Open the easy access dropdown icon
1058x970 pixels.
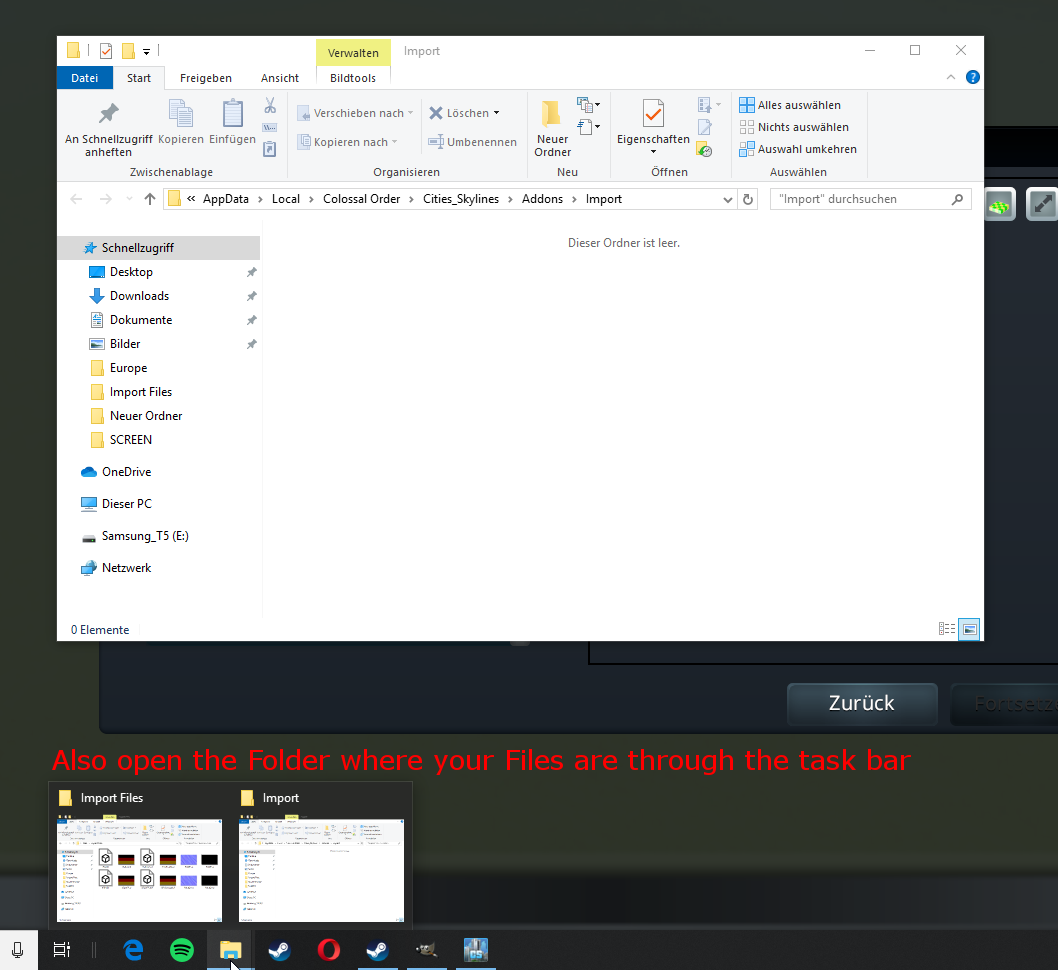[588, 126]
